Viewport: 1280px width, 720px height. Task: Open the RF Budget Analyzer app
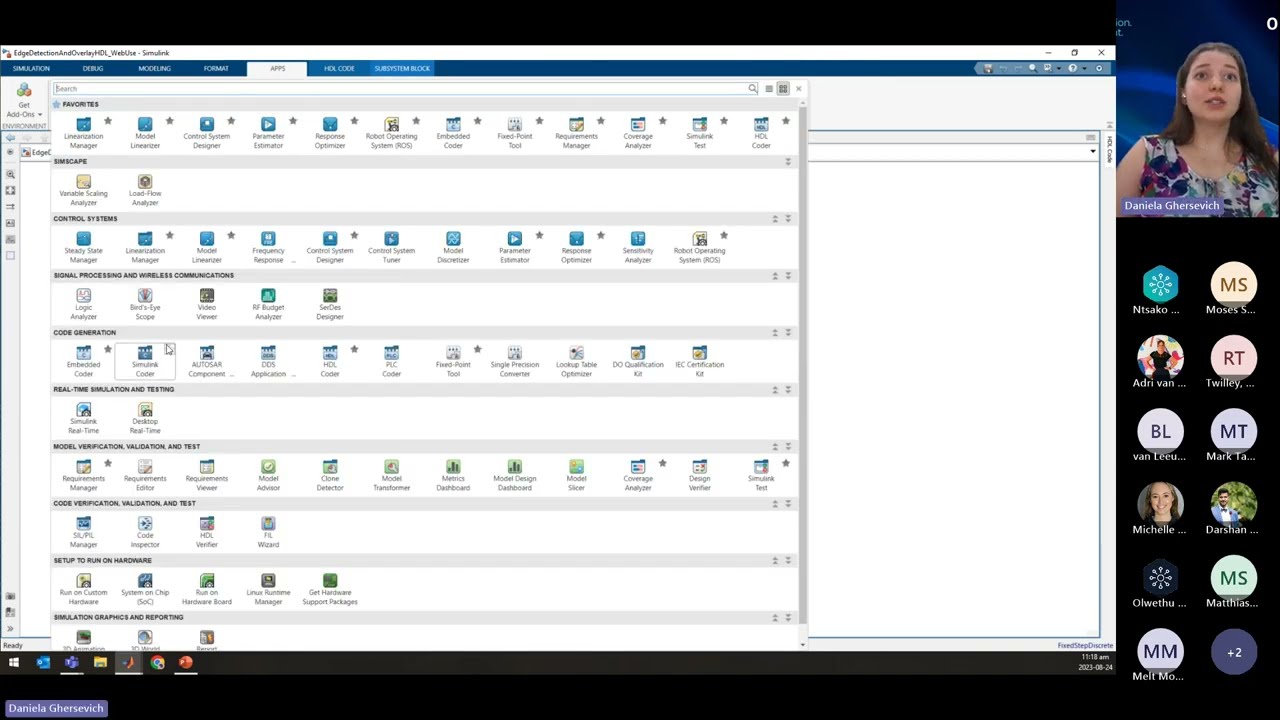tap(268, 304)
